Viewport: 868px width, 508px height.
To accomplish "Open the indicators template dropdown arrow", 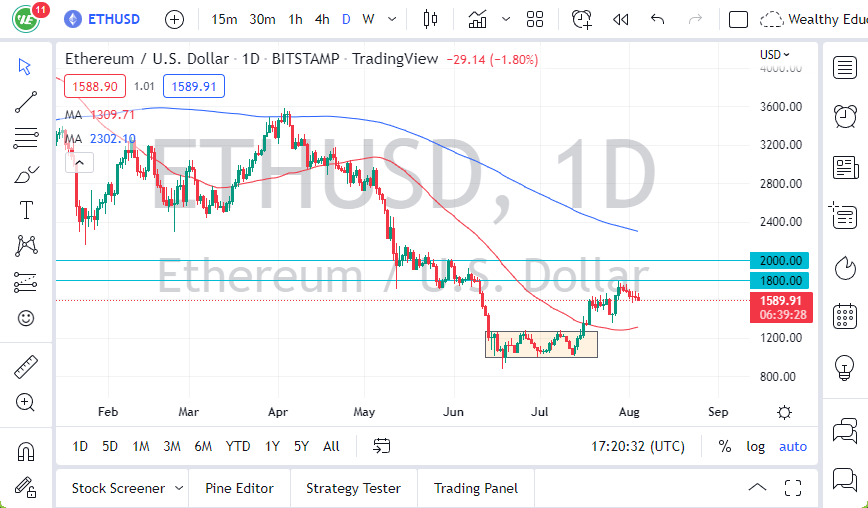I will pos(506,19).
